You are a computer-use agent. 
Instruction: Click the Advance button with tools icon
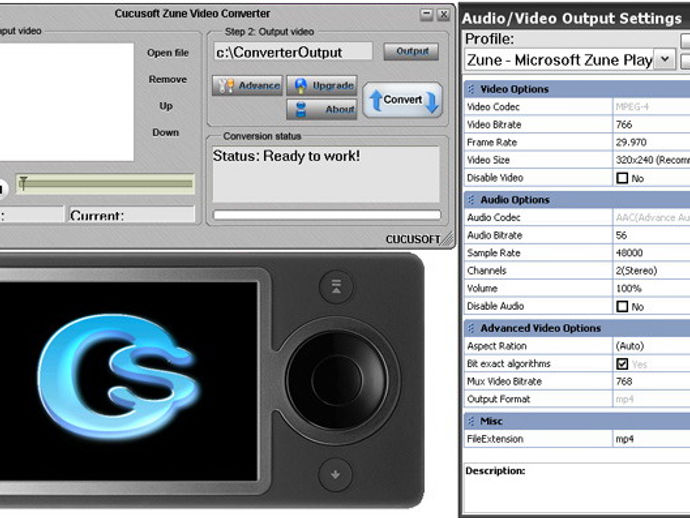[247, 85]
